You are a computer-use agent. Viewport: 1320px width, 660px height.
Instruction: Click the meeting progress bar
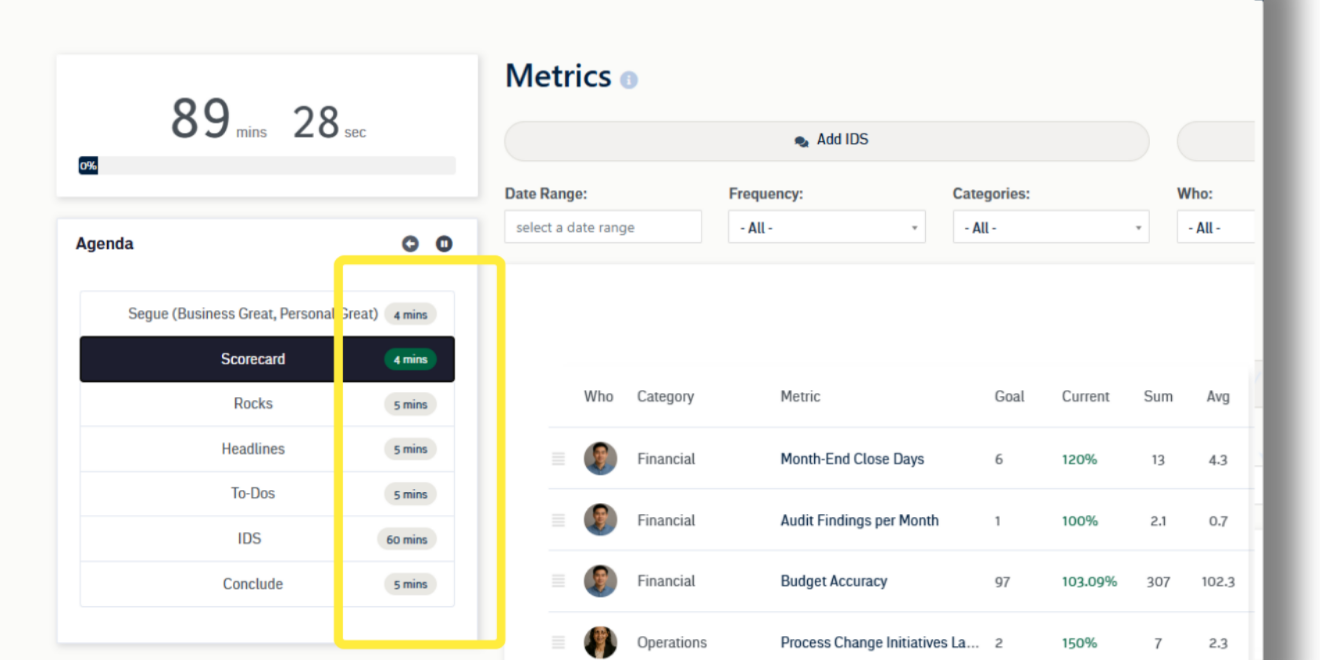tap(267, 166)
